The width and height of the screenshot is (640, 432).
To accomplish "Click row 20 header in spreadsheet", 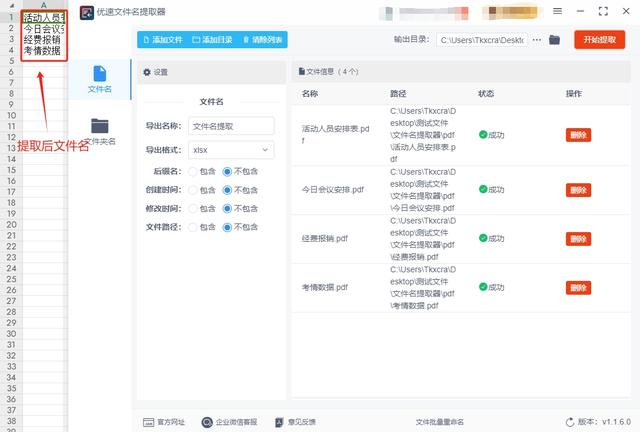I will (11, 225).
